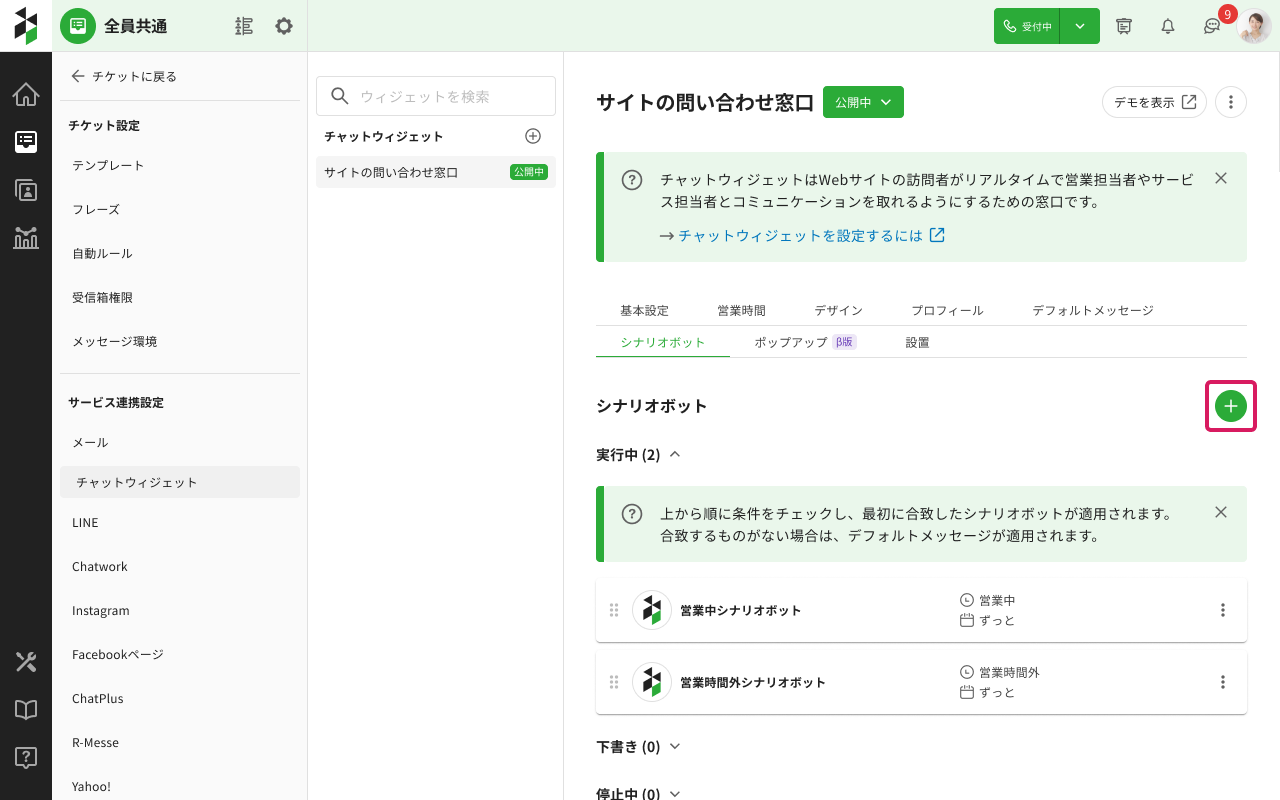Click the tools wrench icon in sidebar
Viewport: 1280px width, 800px height.
click(x=26, y=662)
